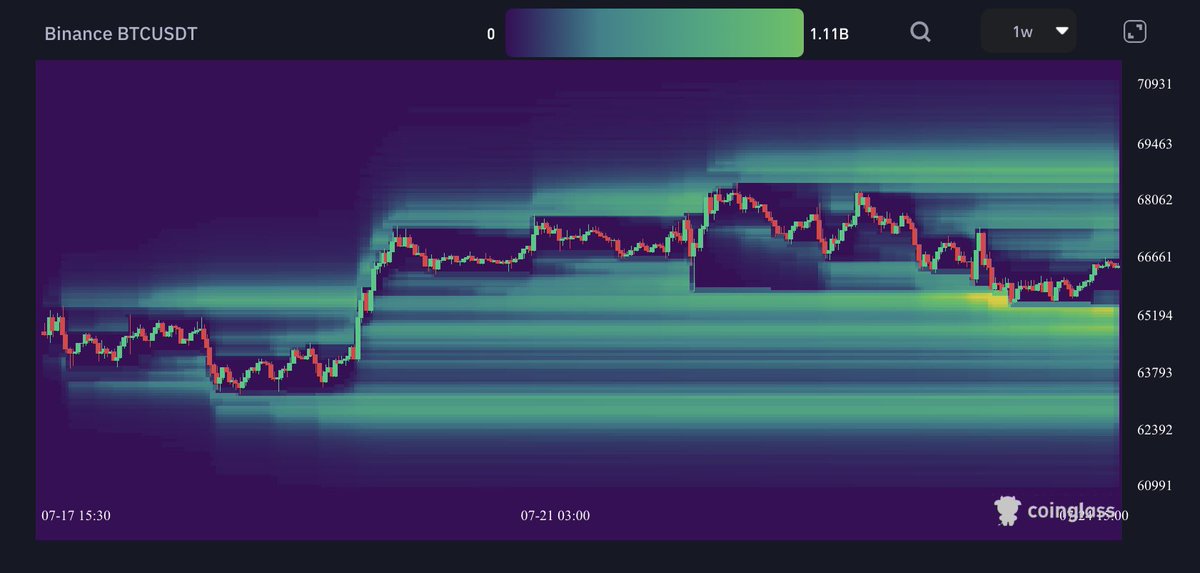The image size is (1200, 573).
Task: Click the magnifier search icon
Action: [920, 32]
